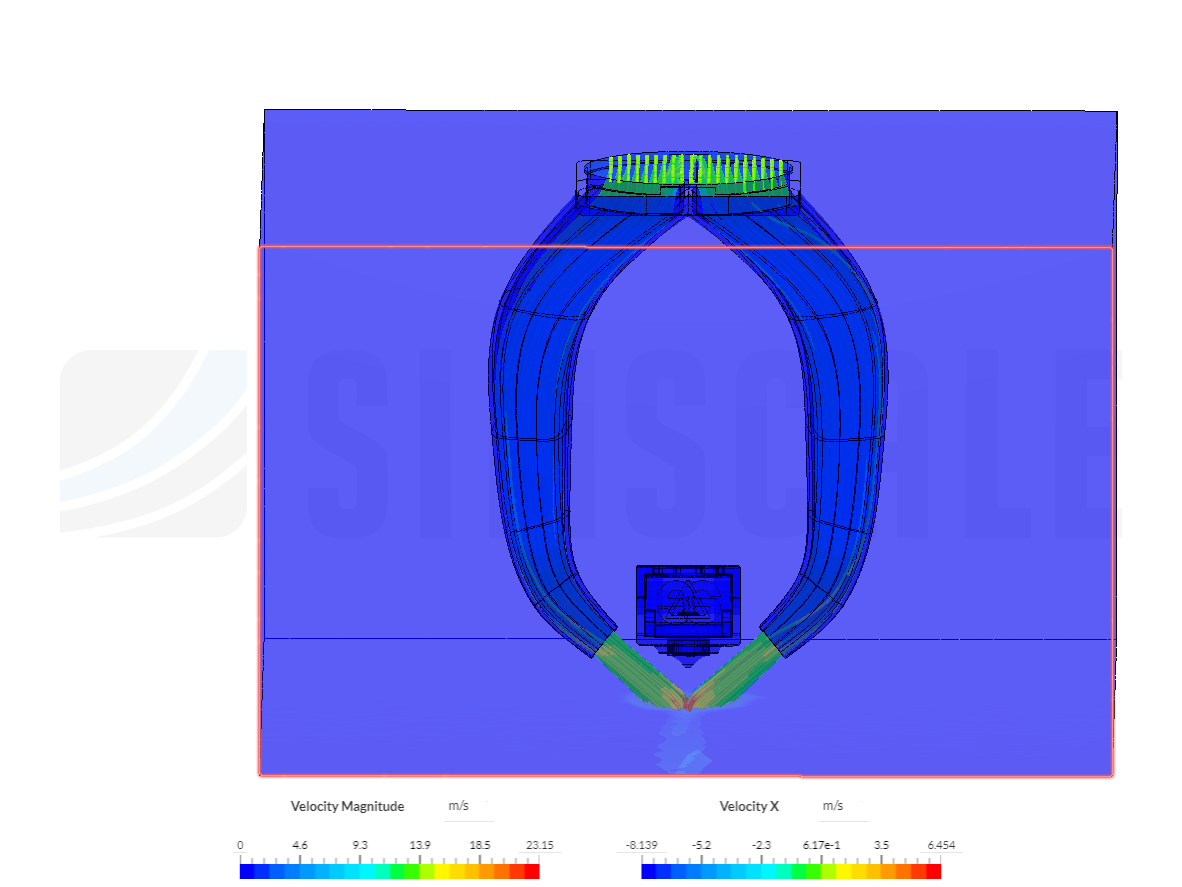Click the Velocity X color bar
The height and width of the screenshot is (887, 1182).
tap(791, 871)
